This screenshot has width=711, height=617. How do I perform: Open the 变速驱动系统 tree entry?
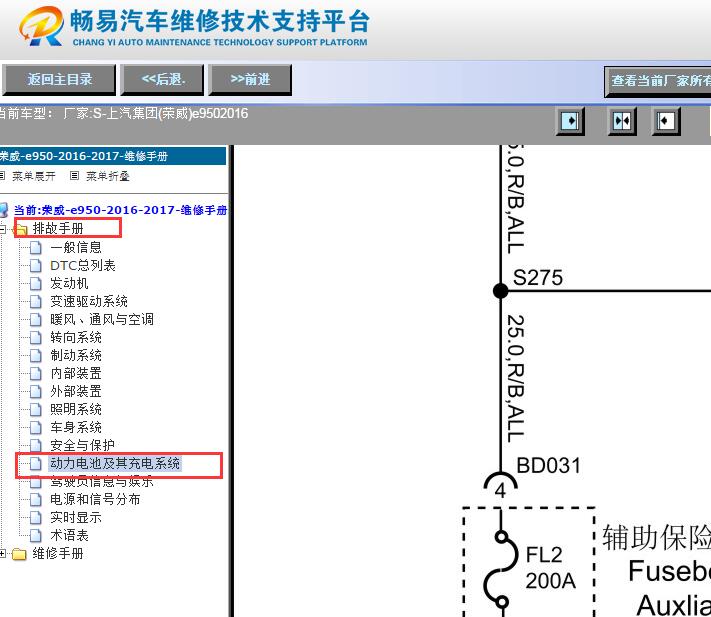tap(89, 301)
